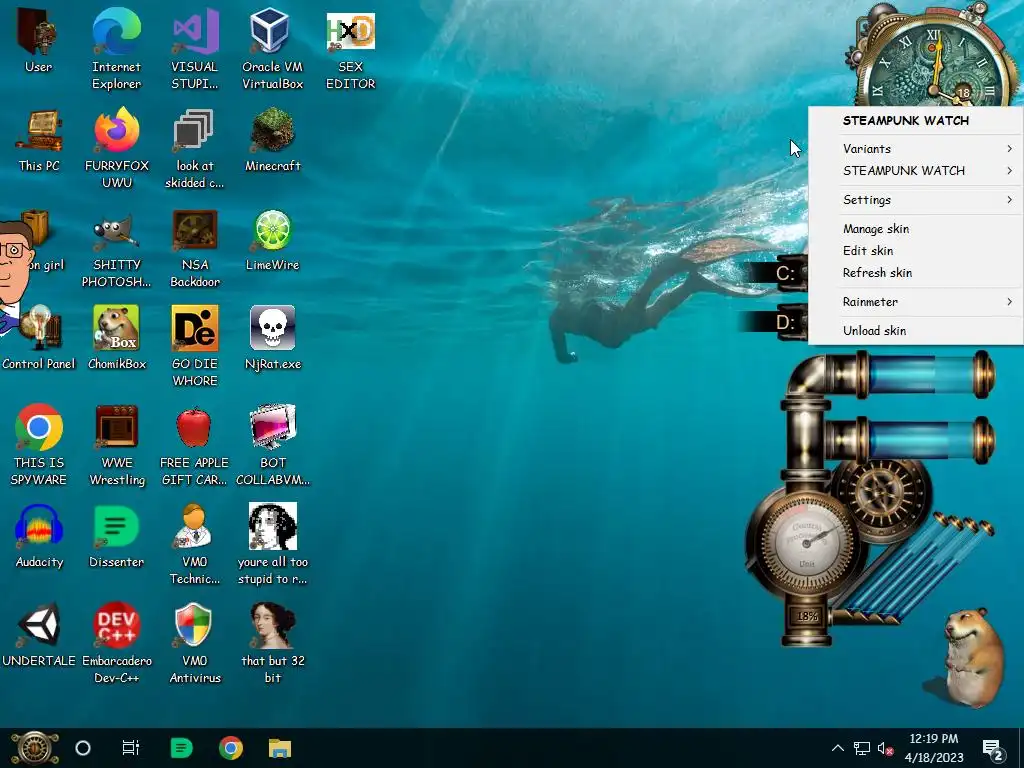The width and height of the screenshot is (1024, 768).
Task: Click the D: drive meter label
Action: coord(785,323)
